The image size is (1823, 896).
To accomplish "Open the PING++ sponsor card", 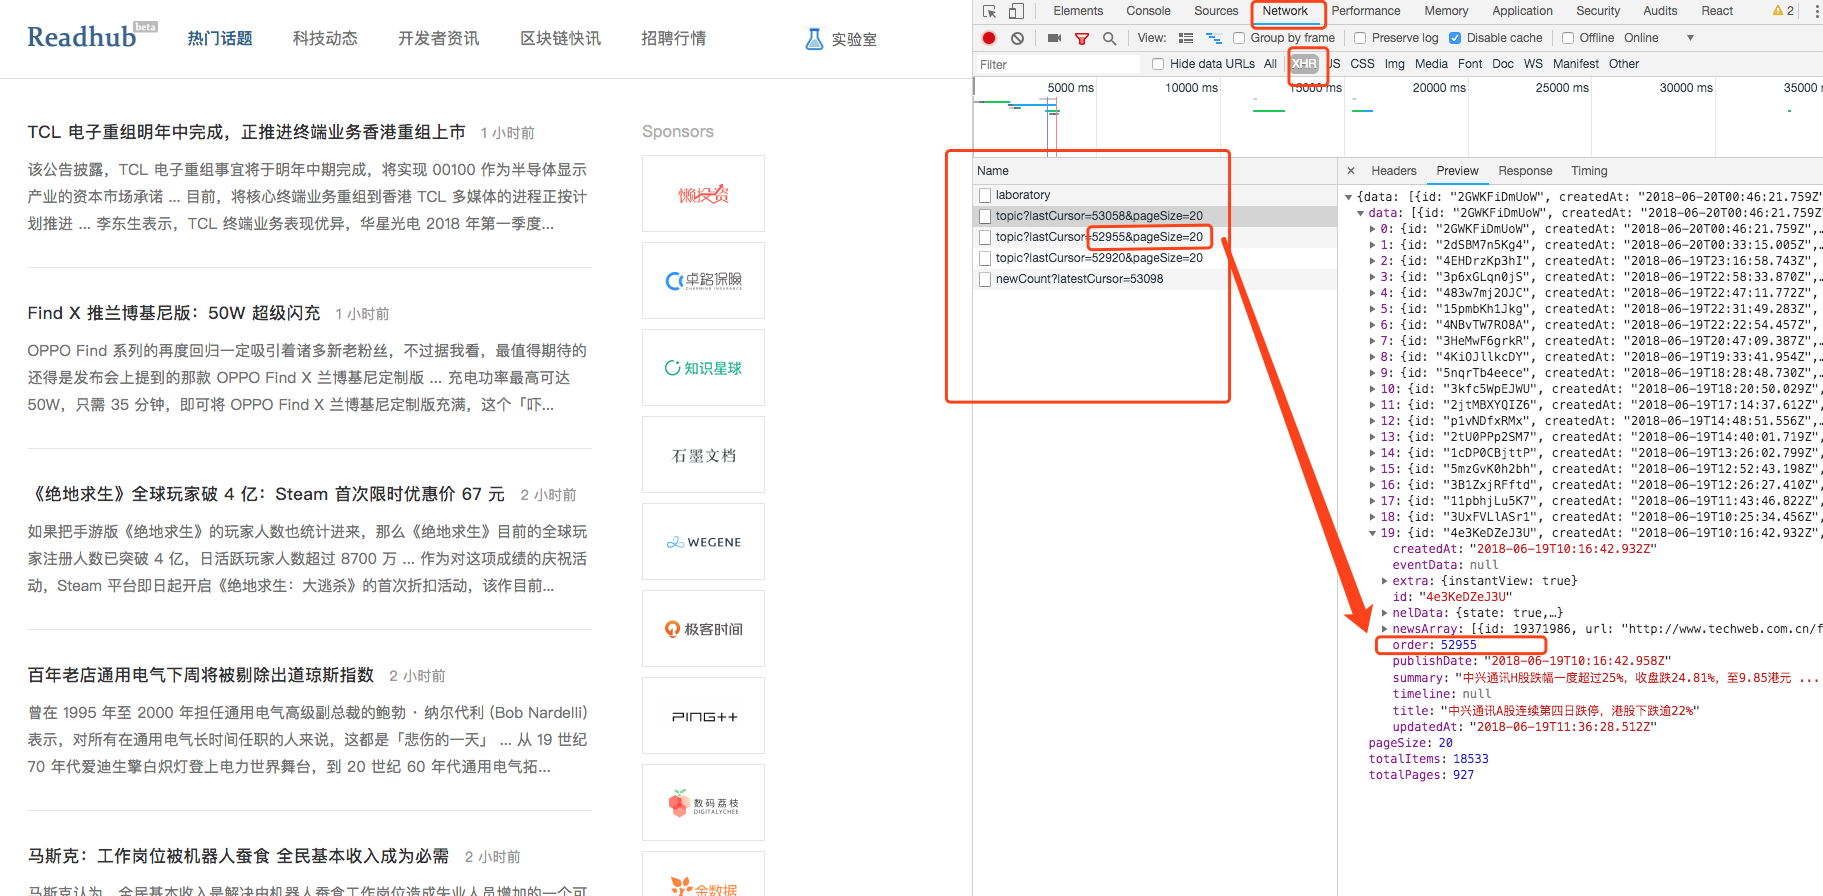I will coord(703,716).
